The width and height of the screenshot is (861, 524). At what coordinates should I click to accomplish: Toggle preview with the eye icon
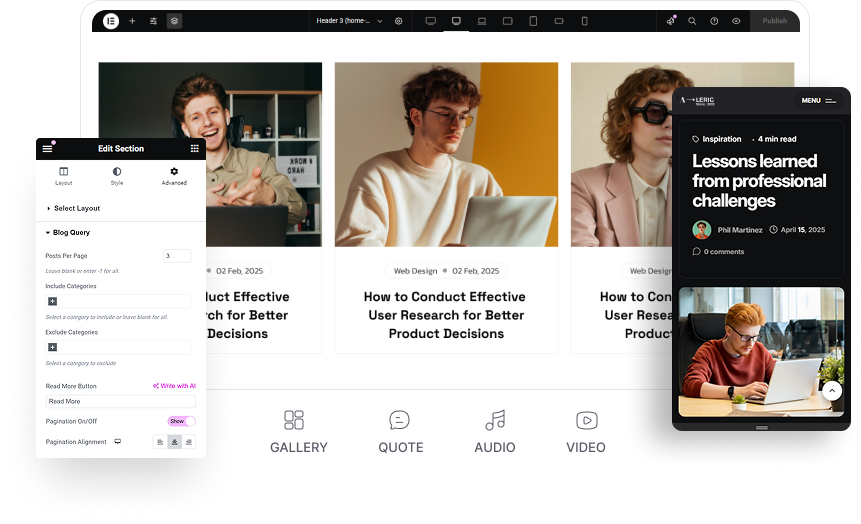click(736, 21)
